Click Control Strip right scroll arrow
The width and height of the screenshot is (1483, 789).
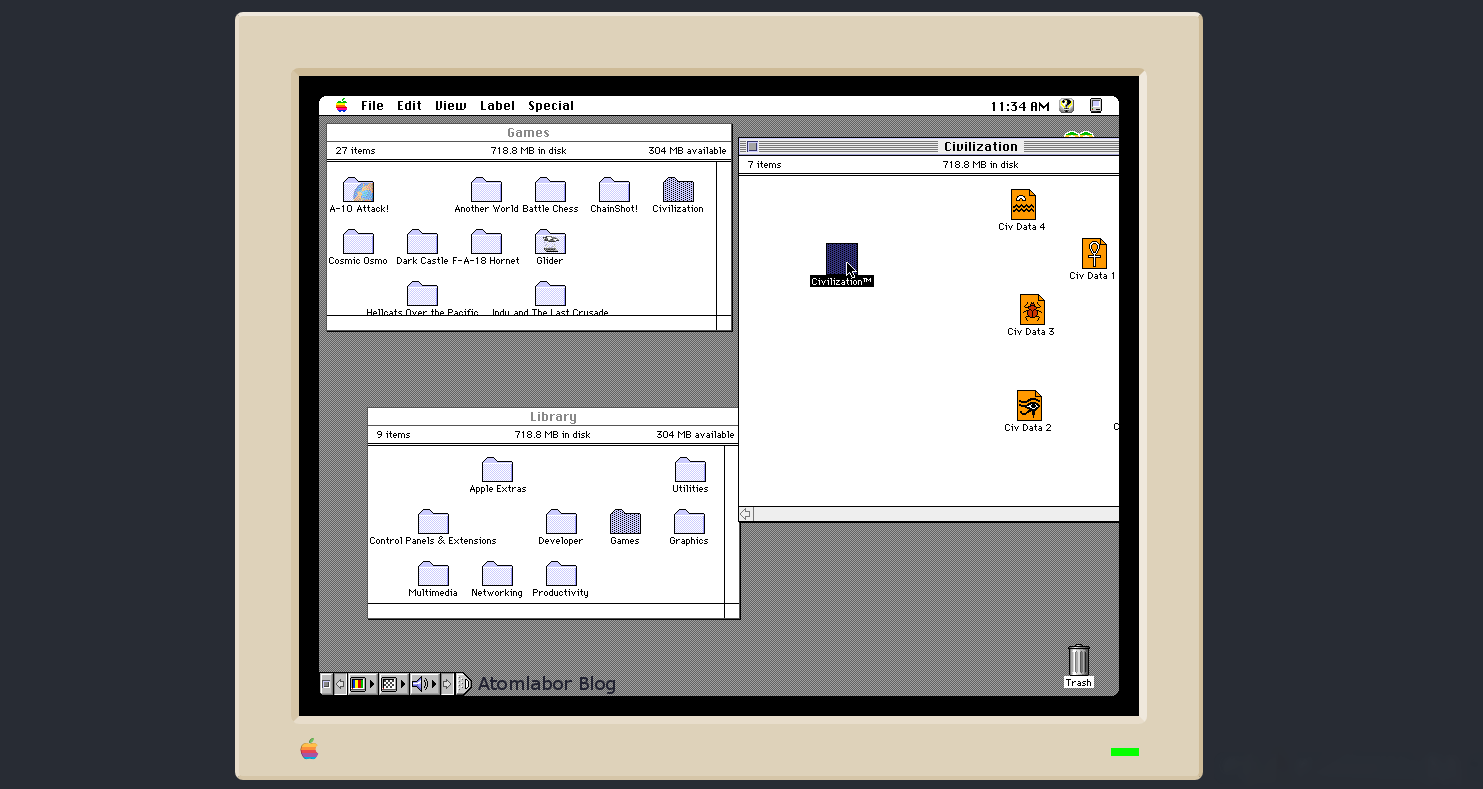447,684
